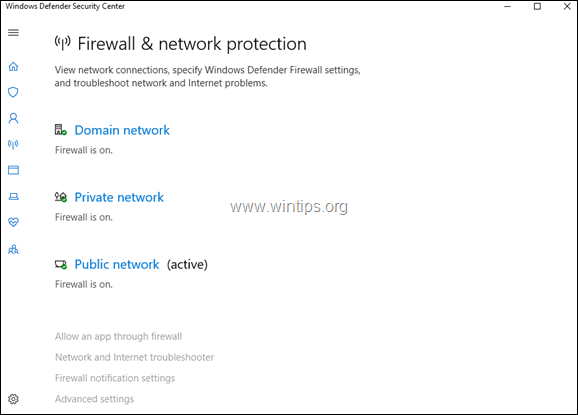Launch Network and Internet troubleshooter
Viewport: 578px width, 415px height.
135,357
